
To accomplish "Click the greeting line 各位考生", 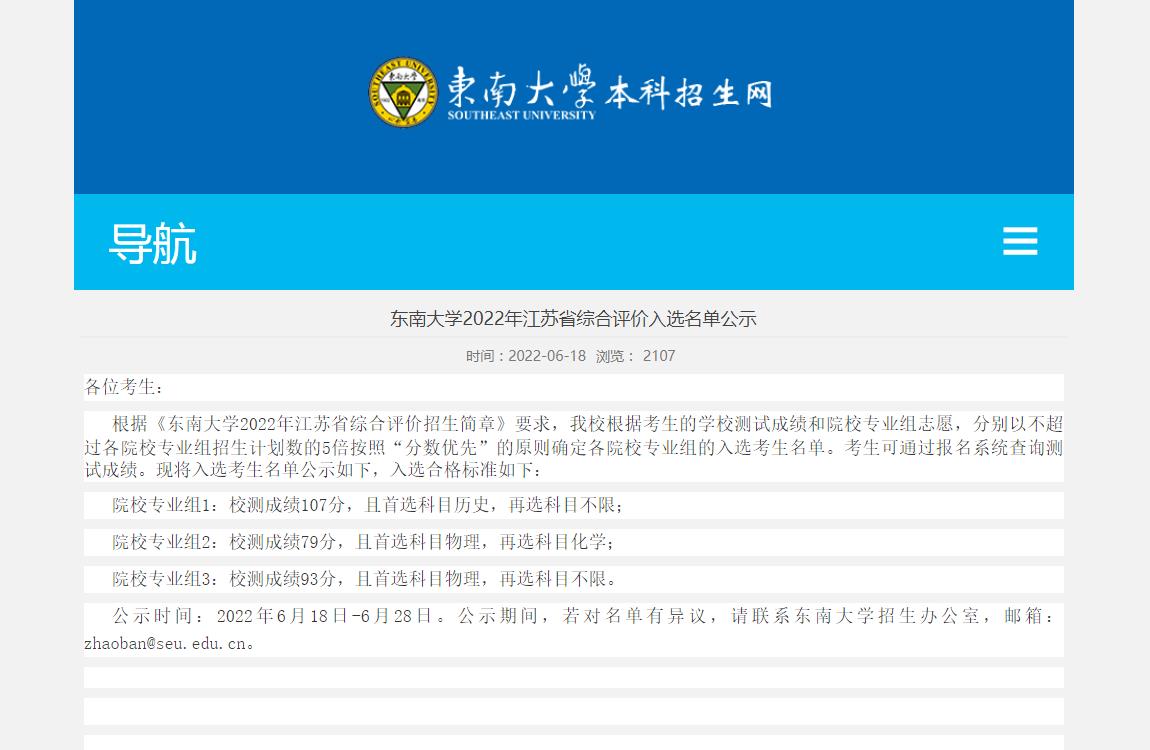I will coord(124,387).
